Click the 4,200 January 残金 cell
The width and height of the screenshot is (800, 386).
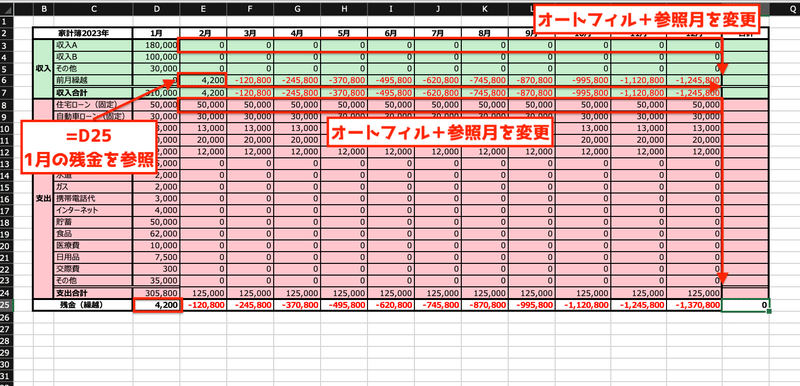(x=156, y=305)
